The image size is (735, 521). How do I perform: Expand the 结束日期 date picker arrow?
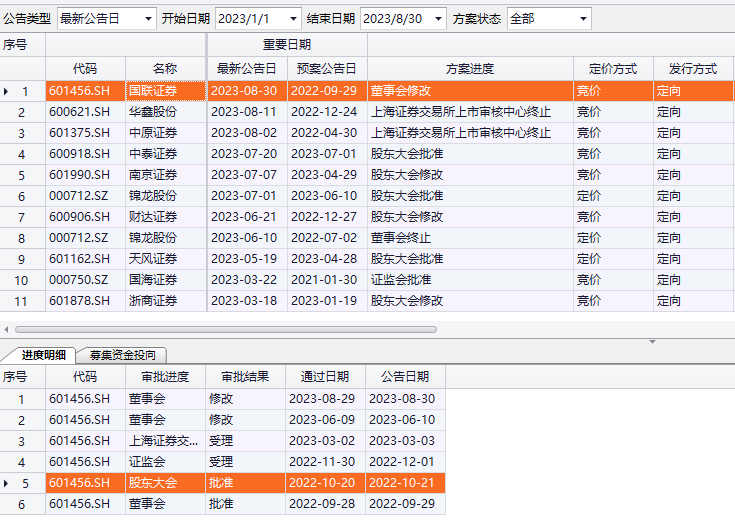[x=438, y=18]
